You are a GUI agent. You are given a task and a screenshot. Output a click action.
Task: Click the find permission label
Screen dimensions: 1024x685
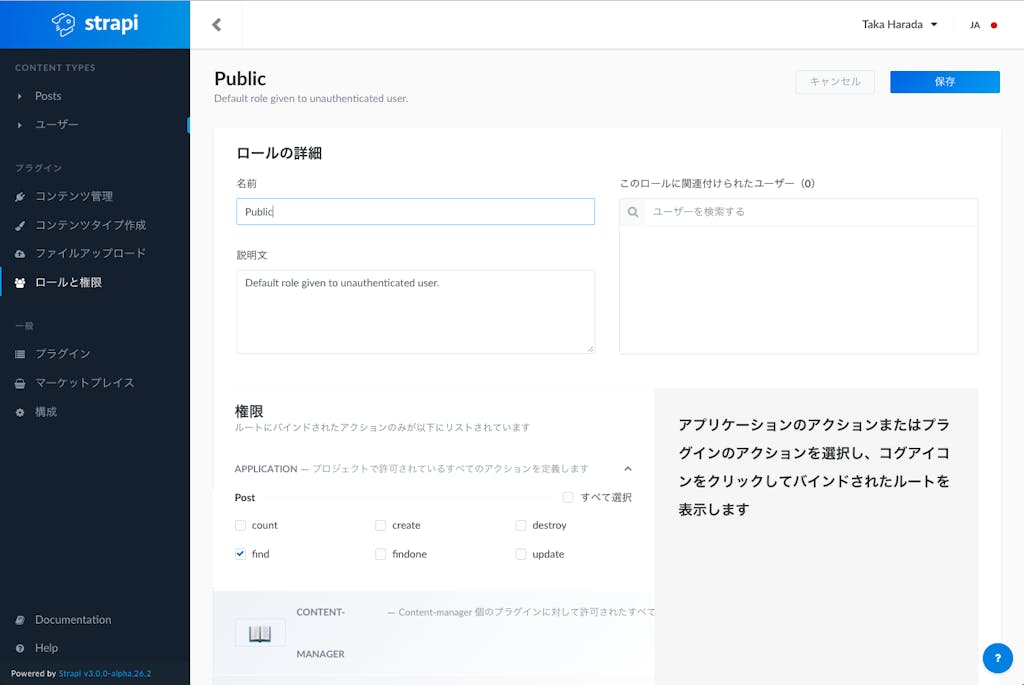pos(261,554)
